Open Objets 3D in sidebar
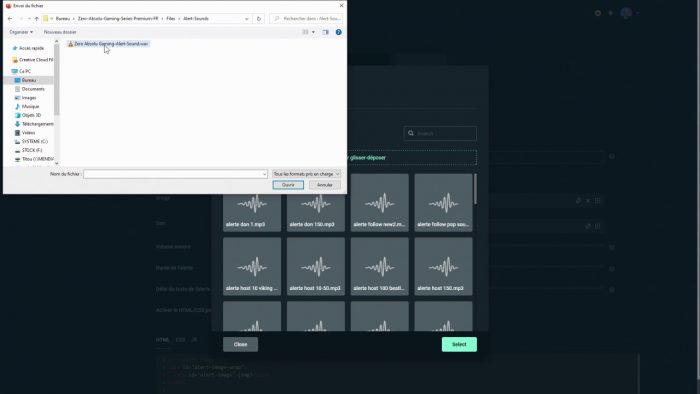 (x=28, y=115)
